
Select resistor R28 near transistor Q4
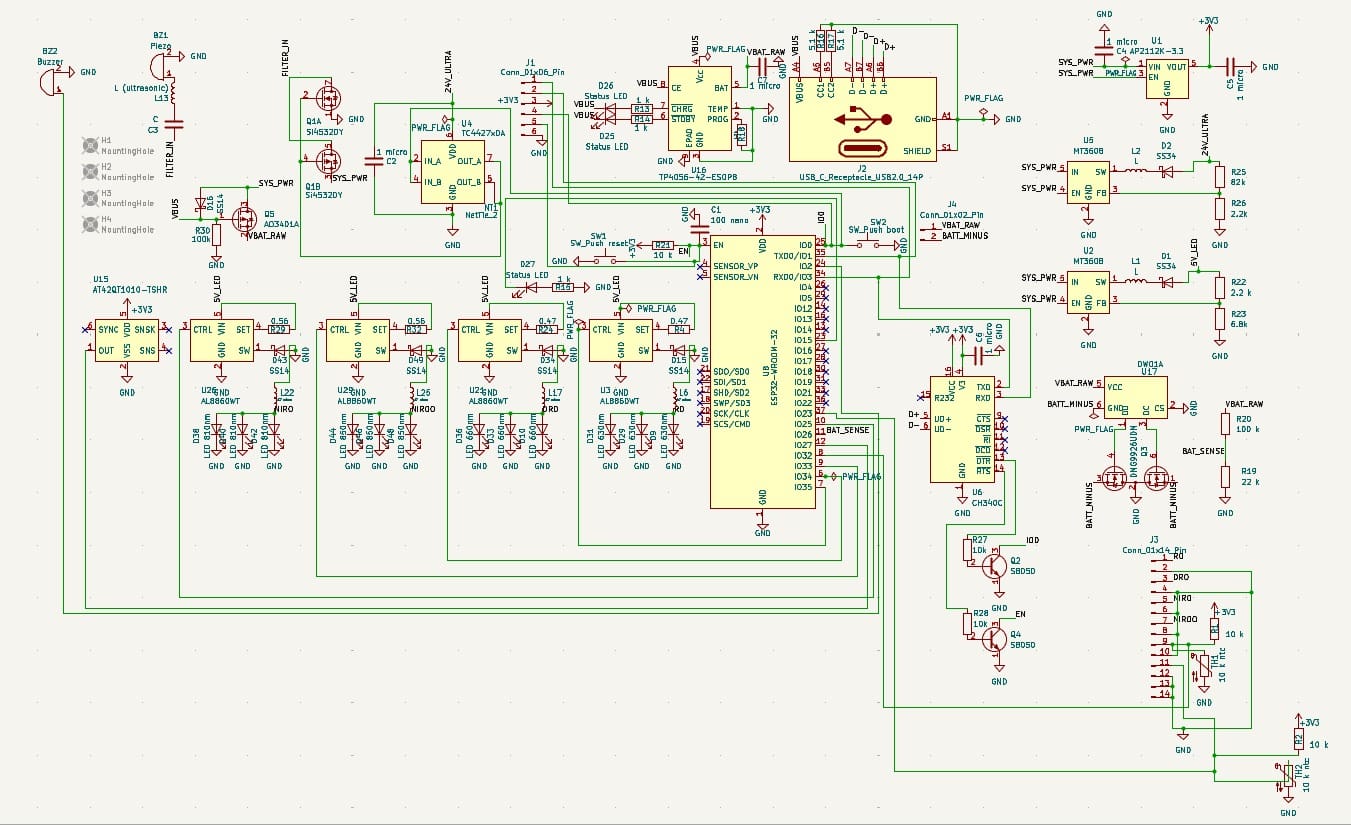click(966, 623)
